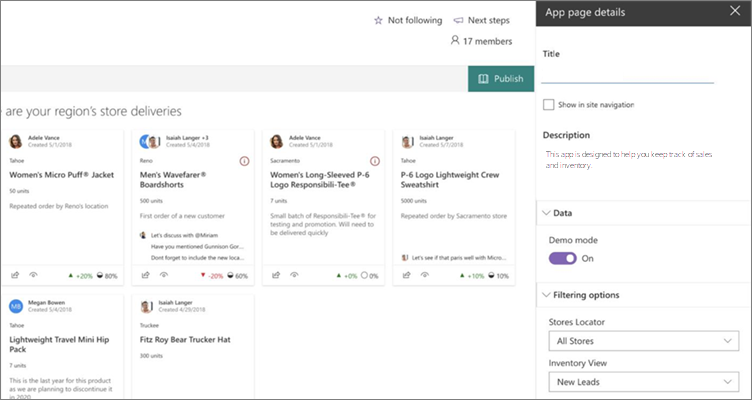Open Lightweight Travel Mini Hip Pack title
The image size is (752, 400).
click(x=59, y=344)
